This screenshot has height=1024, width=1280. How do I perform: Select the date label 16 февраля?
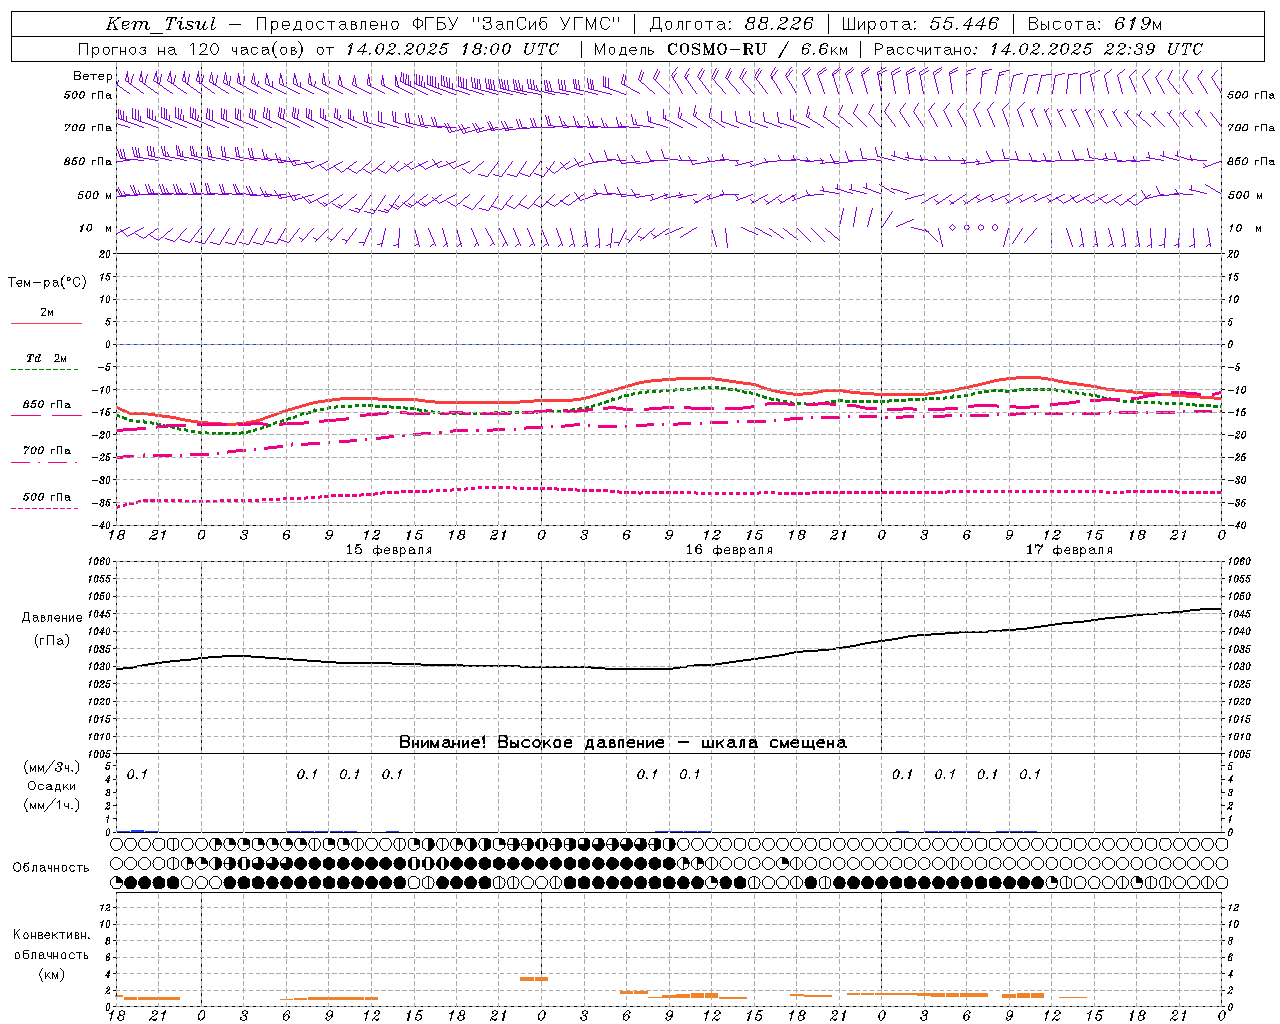pyautogui.click(x=729, y=550)
